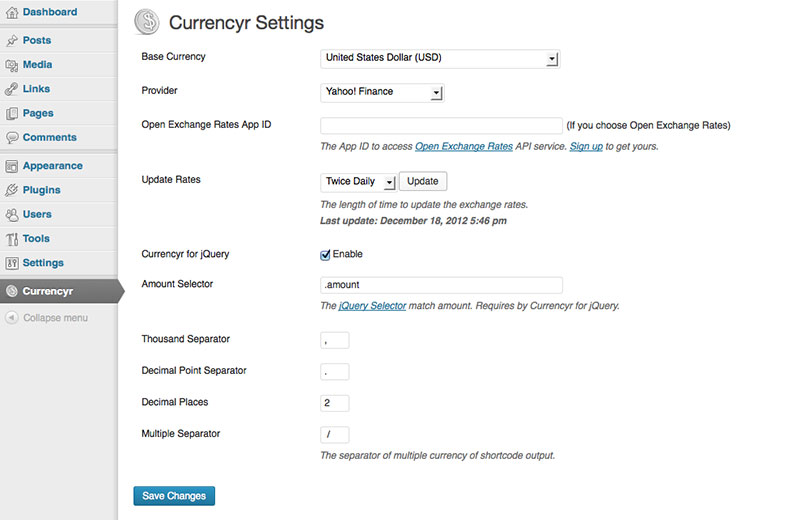Open the jQuery Selector link
Screen dimensions: 800x520
click(x=372, y=306)
